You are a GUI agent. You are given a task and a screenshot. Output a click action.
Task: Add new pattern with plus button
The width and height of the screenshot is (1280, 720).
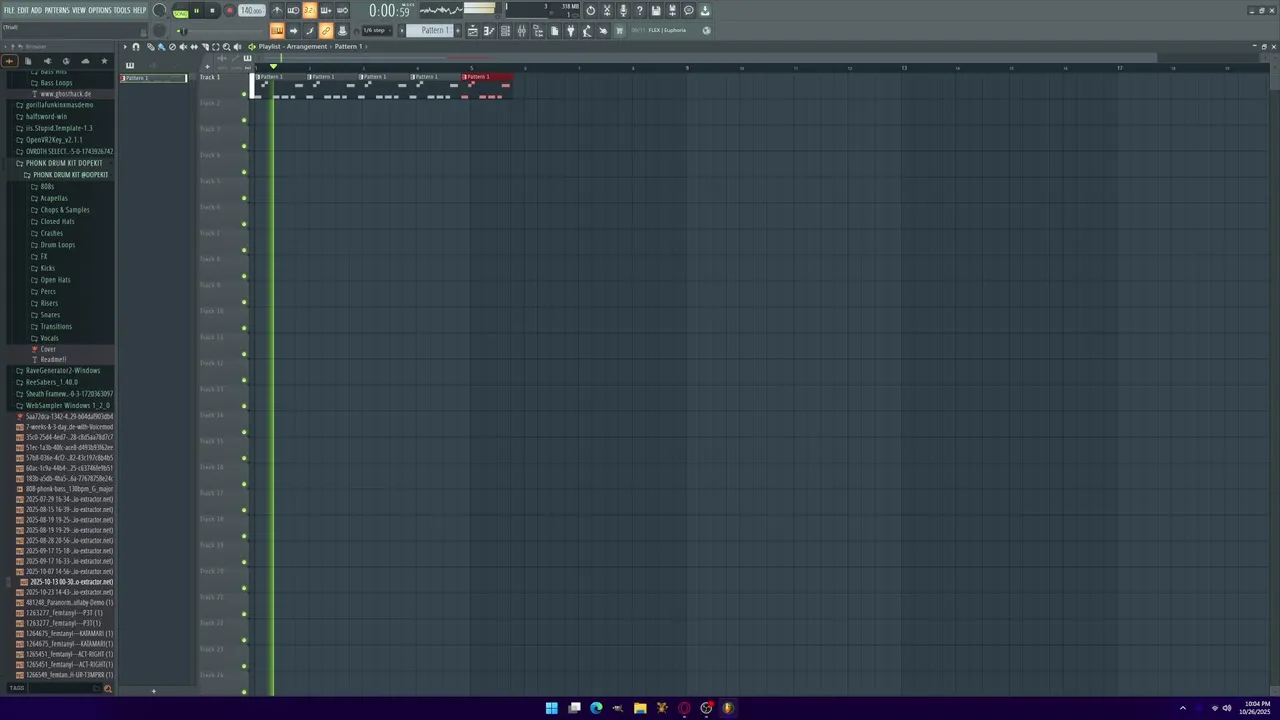(x=458, y=30)
